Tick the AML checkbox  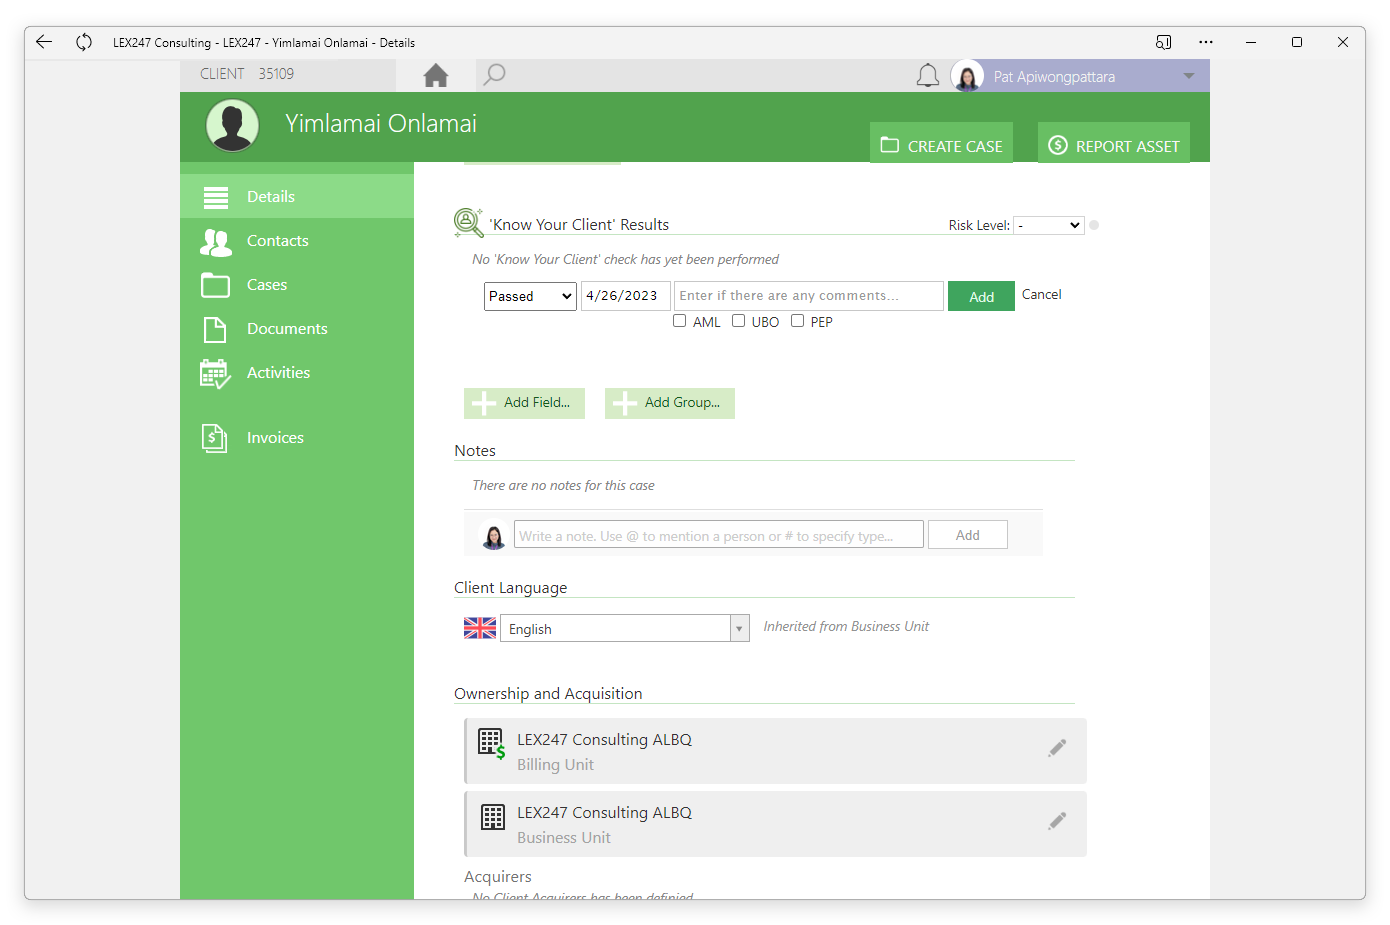[x=680, y=321]
